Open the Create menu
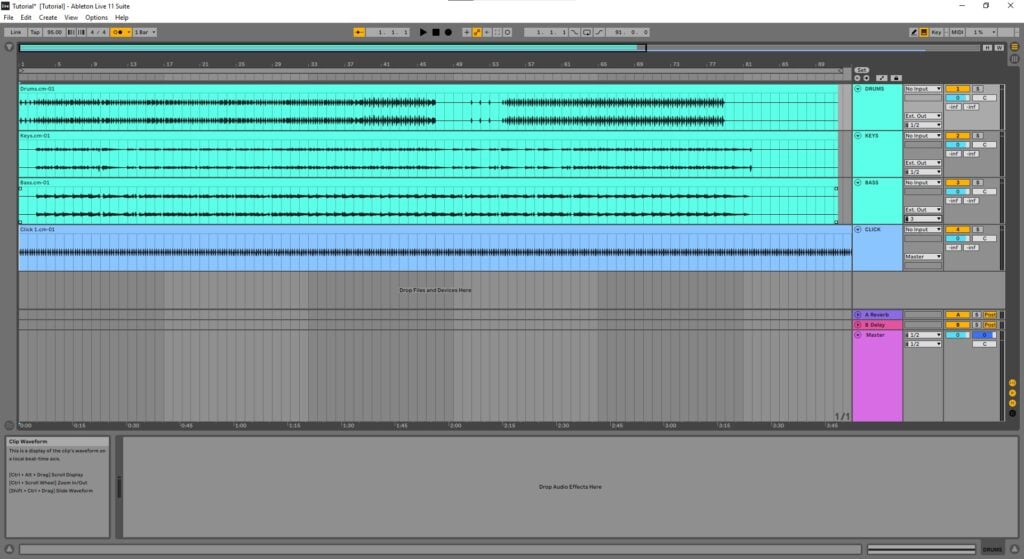Screen dimensions: 1024x559 pos(48,18)
